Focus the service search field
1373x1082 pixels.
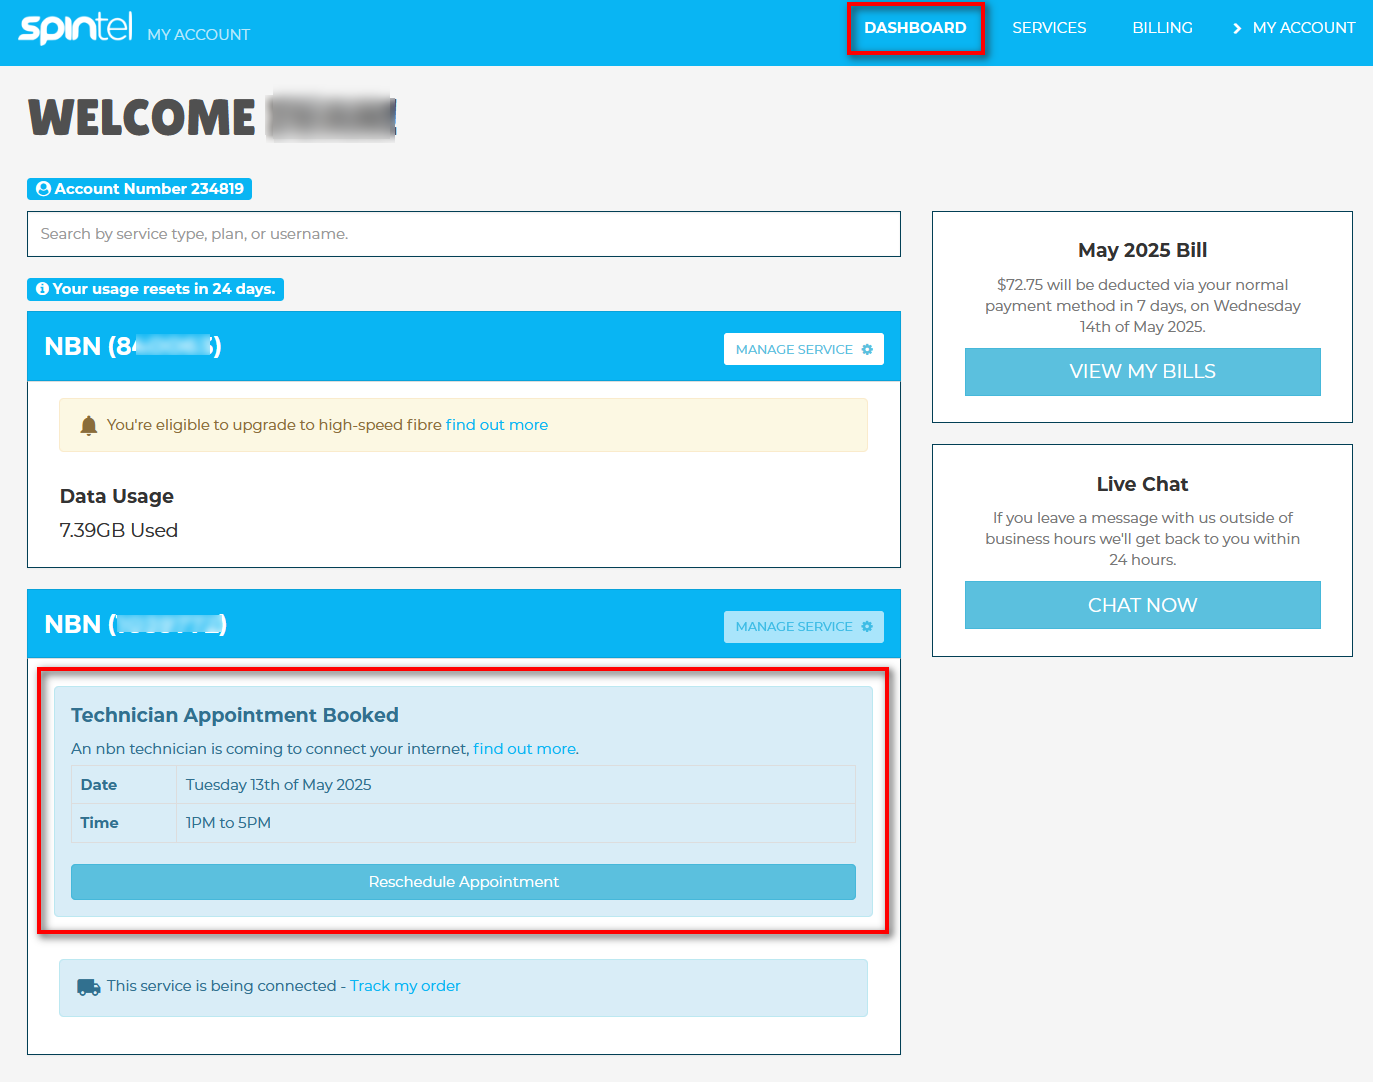coord(464,234)
